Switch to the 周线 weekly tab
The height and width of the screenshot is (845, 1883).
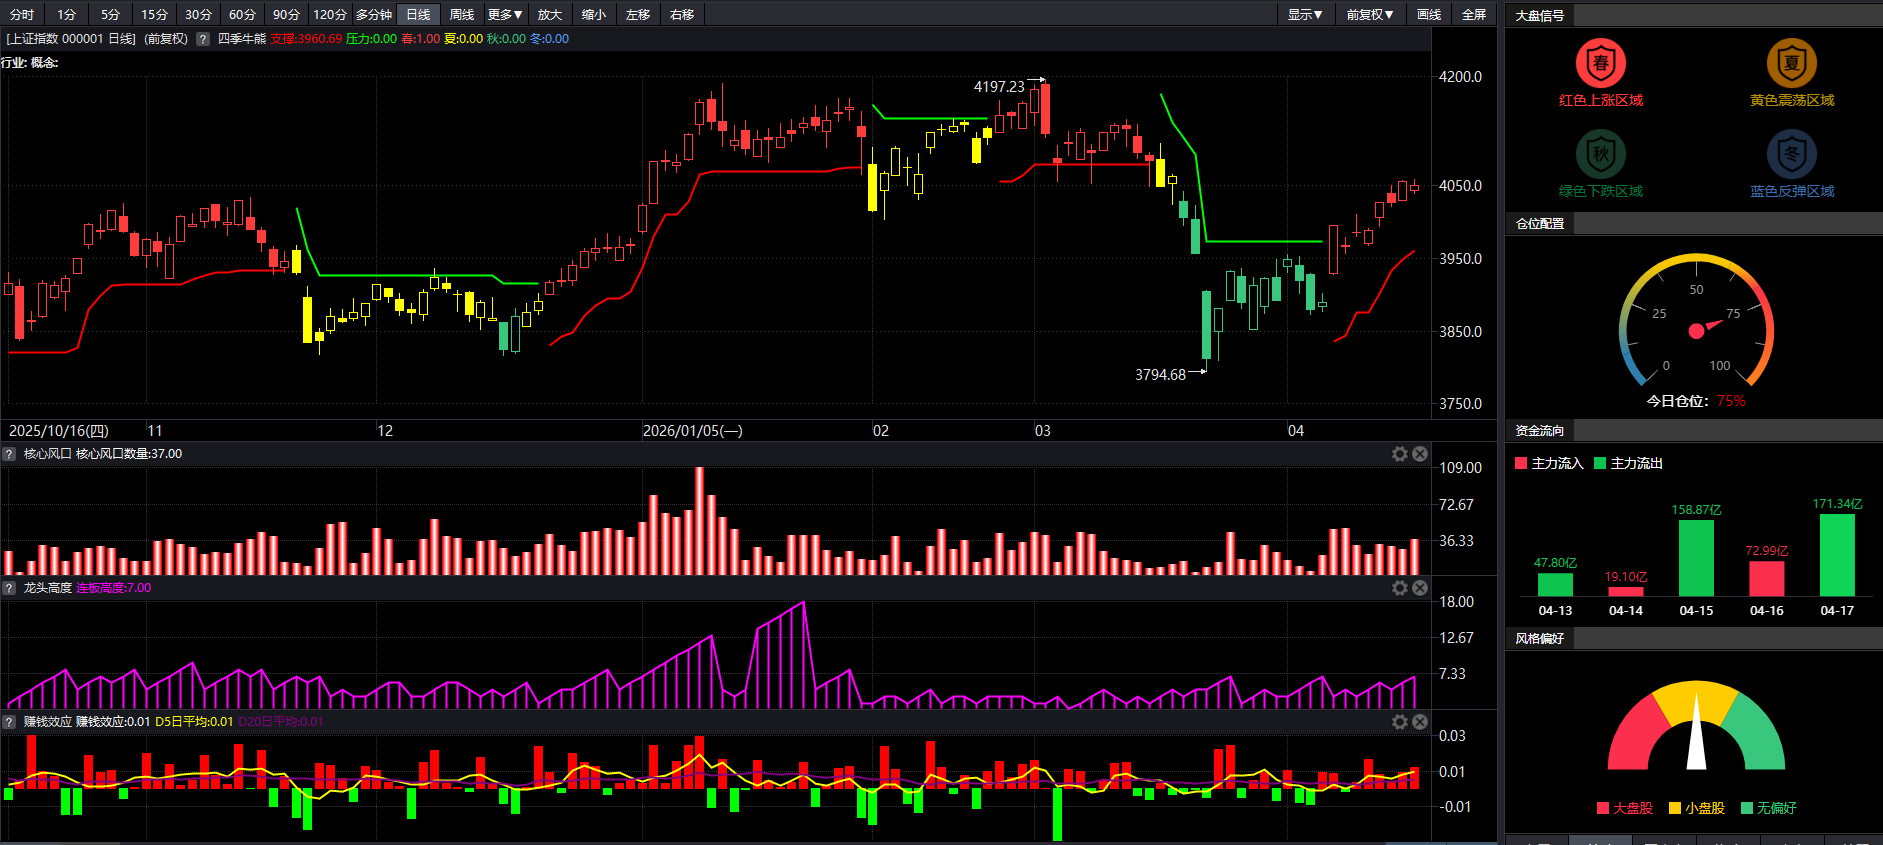(462, 14)
